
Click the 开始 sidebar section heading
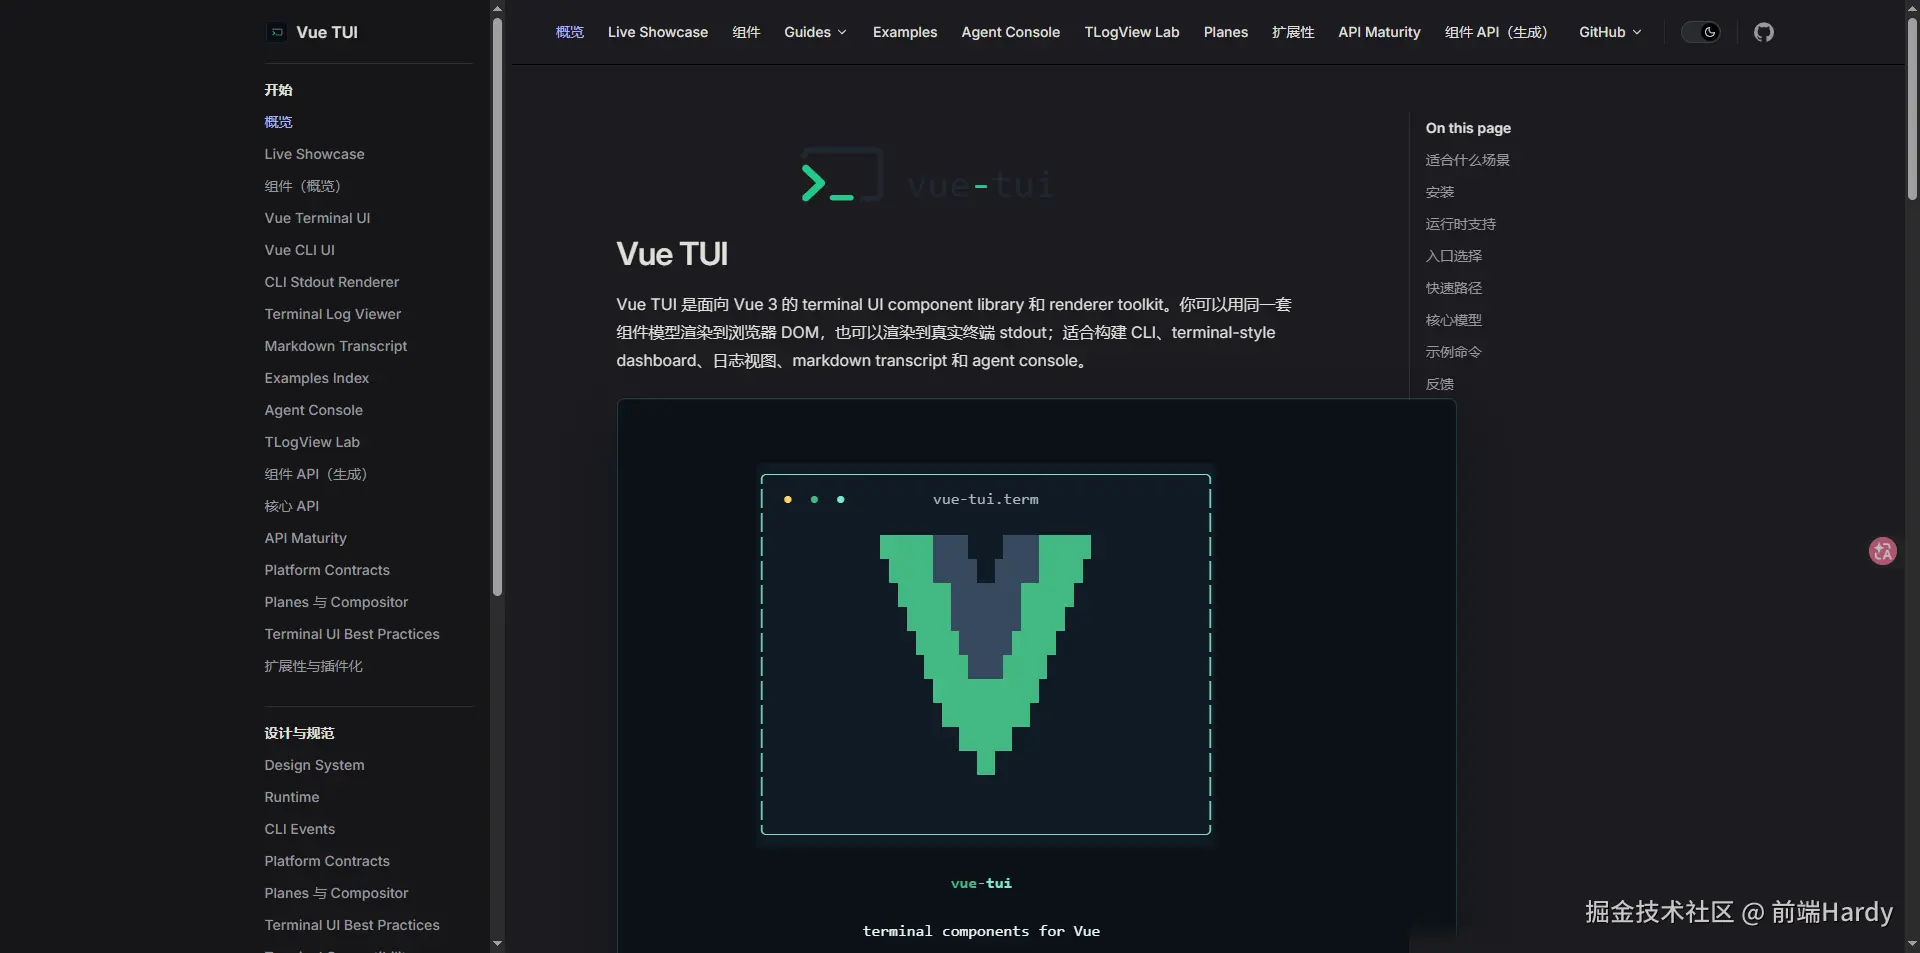278,90
